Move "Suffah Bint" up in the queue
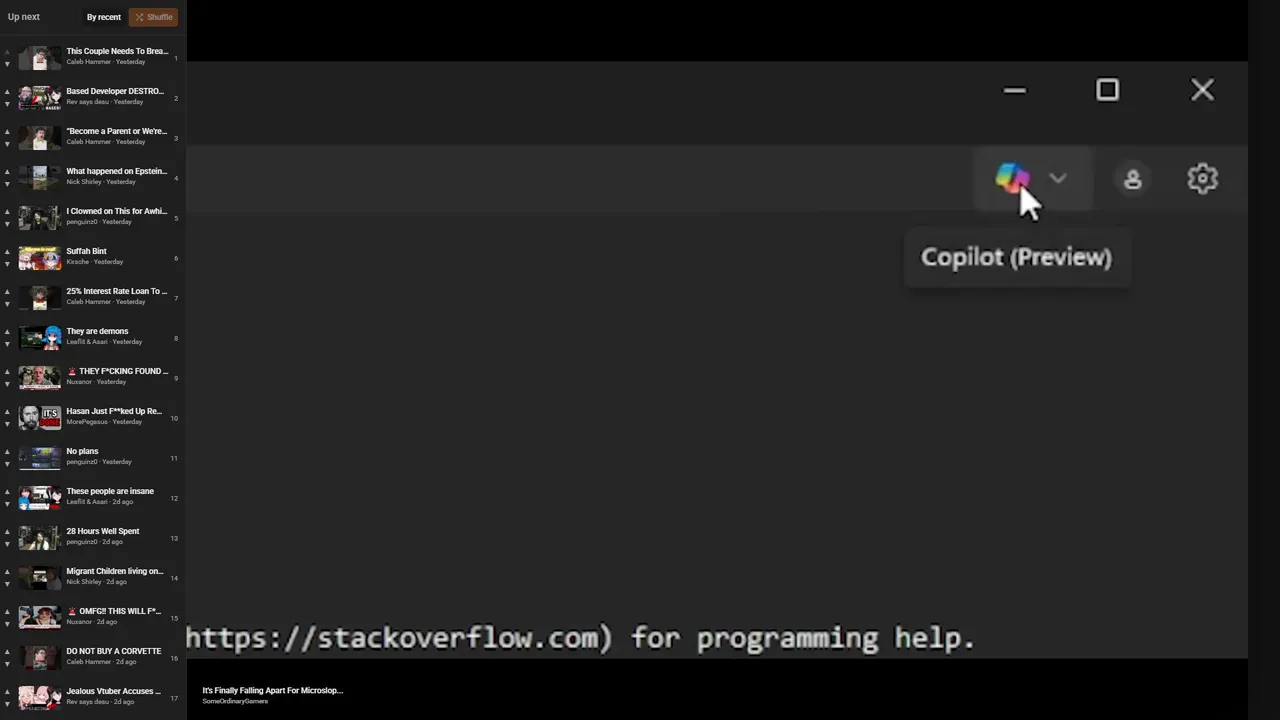 point(7,252)
